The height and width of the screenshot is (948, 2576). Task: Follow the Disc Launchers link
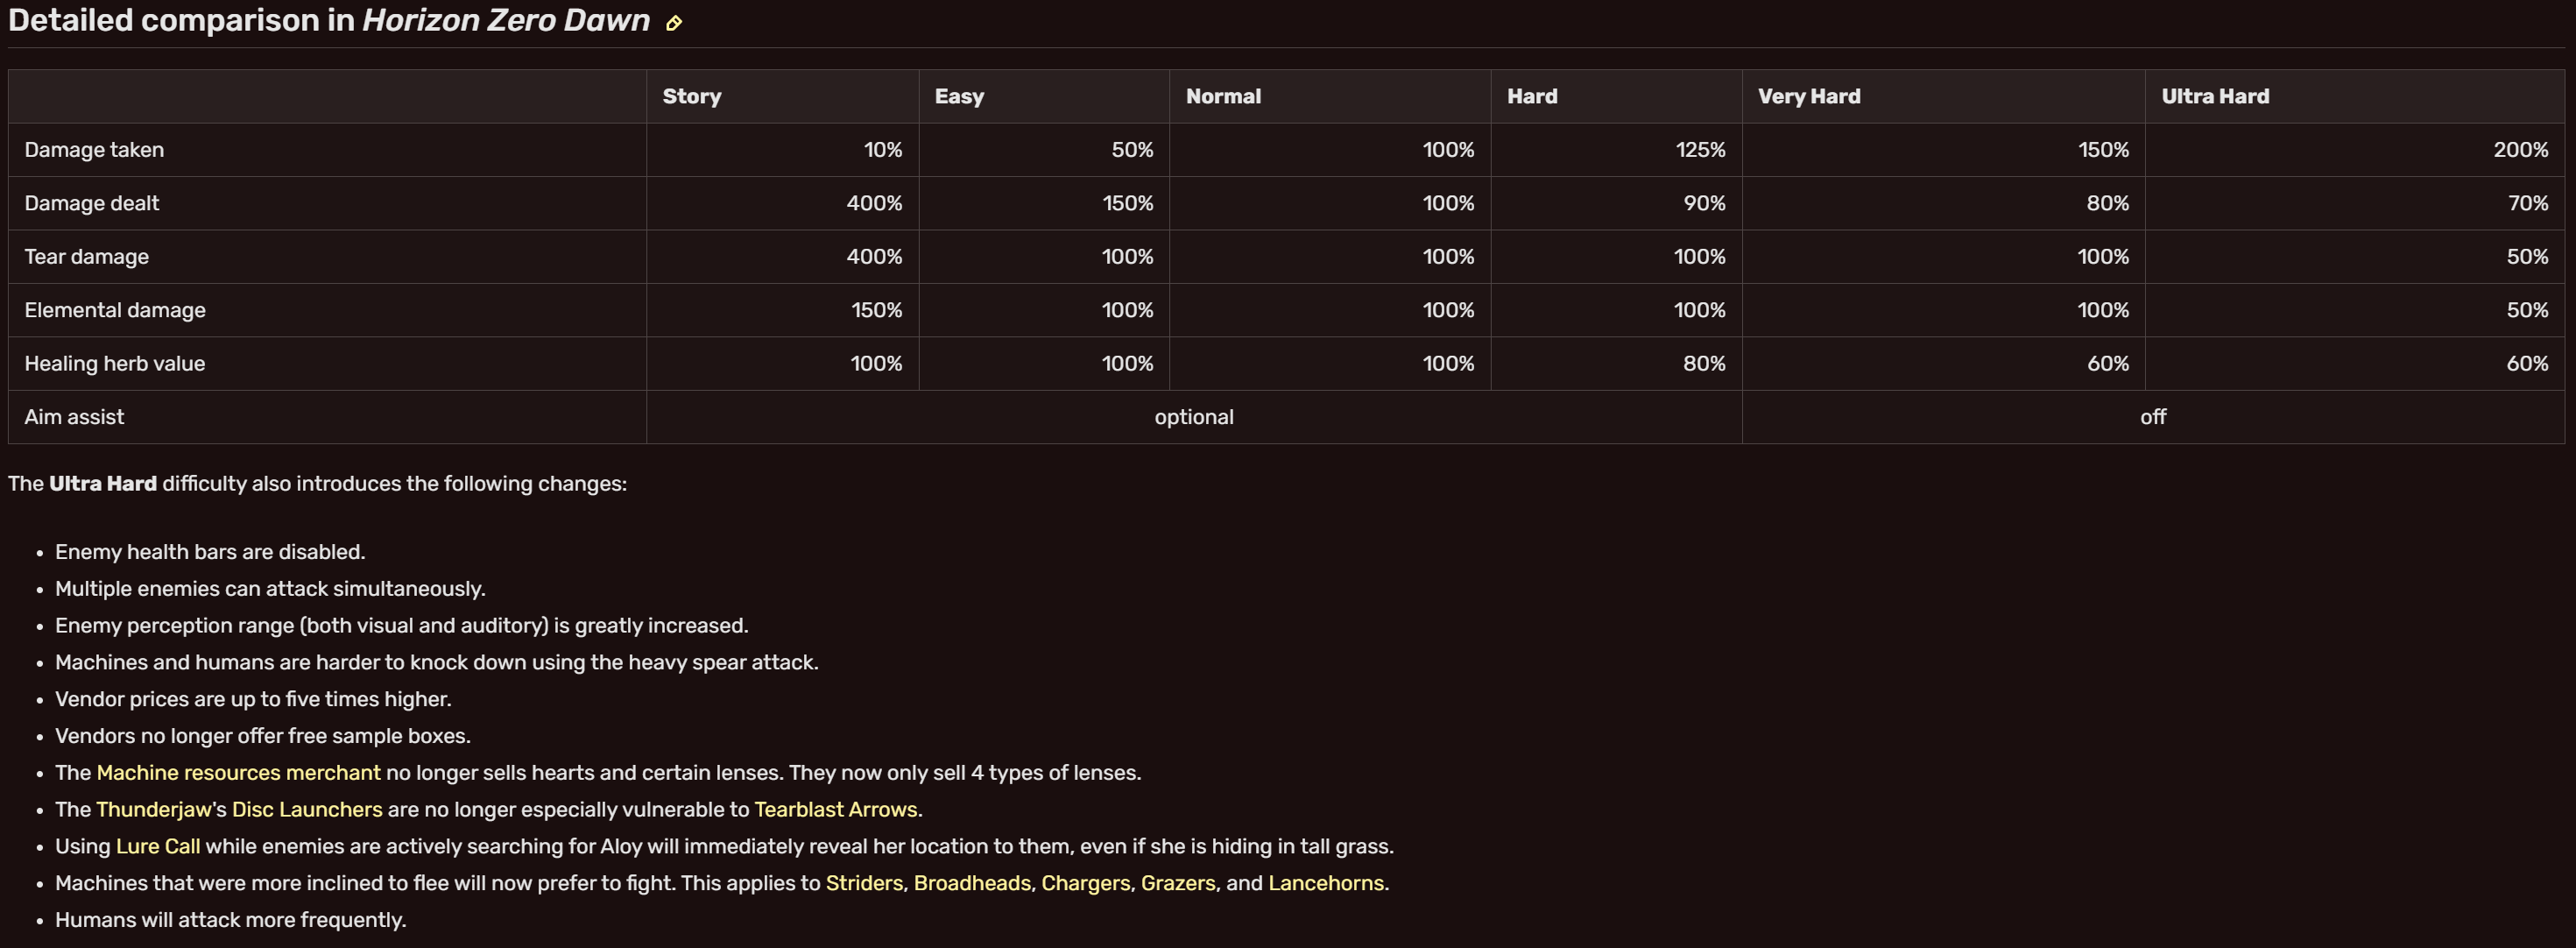[307, 809]
